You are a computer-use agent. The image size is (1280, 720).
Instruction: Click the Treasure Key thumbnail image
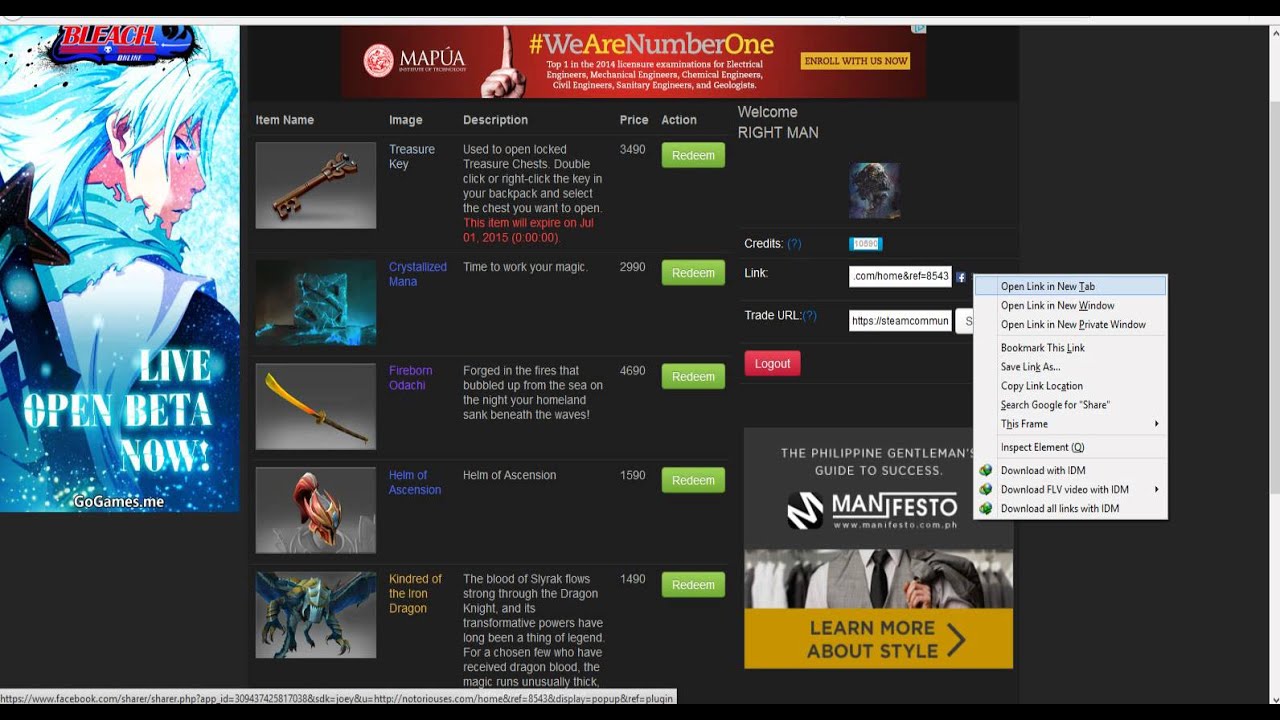pos(316,185)
